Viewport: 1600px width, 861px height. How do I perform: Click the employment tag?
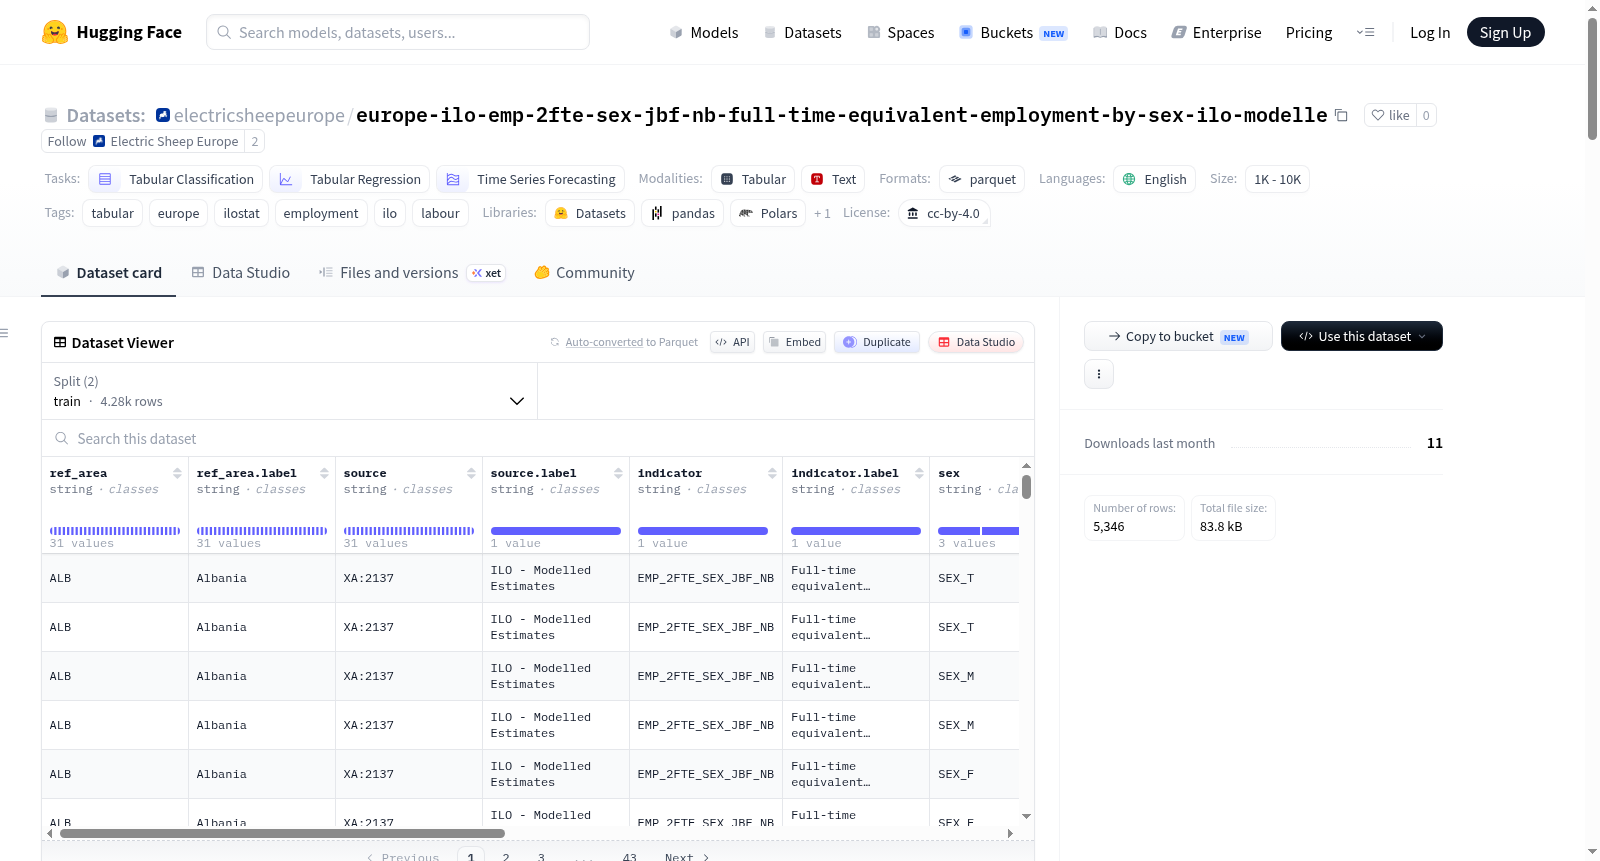(321, 213)
